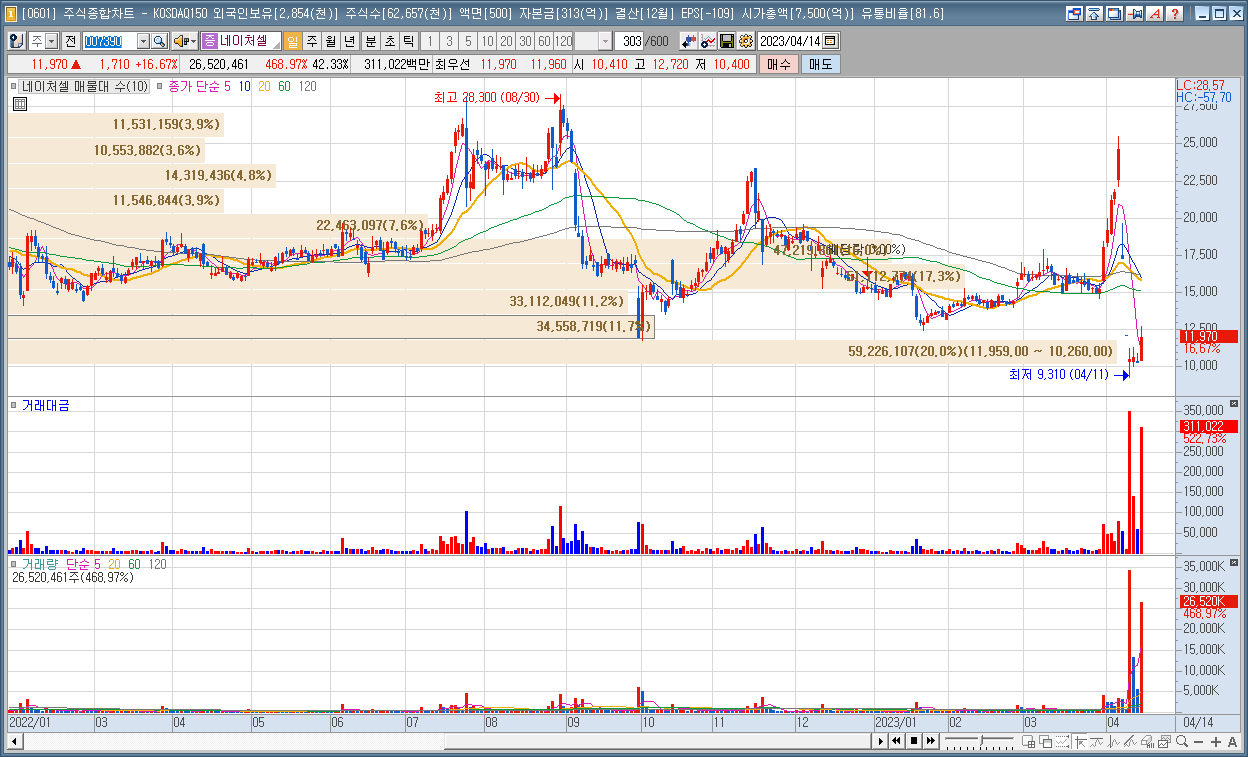Select the 주 (weekly) period toggle
This screenshot has height=757, width=1248.
pyautogui.click(x=312, y=41)
